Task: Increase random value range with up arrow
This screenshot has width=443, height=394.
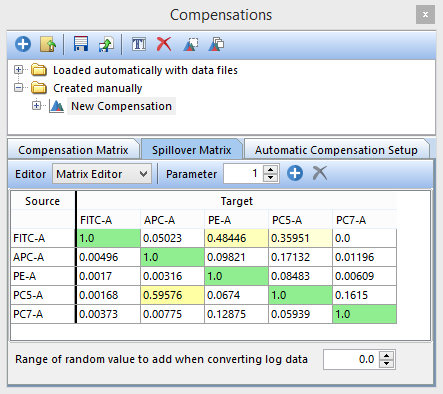Action: (x=387, y=355)
